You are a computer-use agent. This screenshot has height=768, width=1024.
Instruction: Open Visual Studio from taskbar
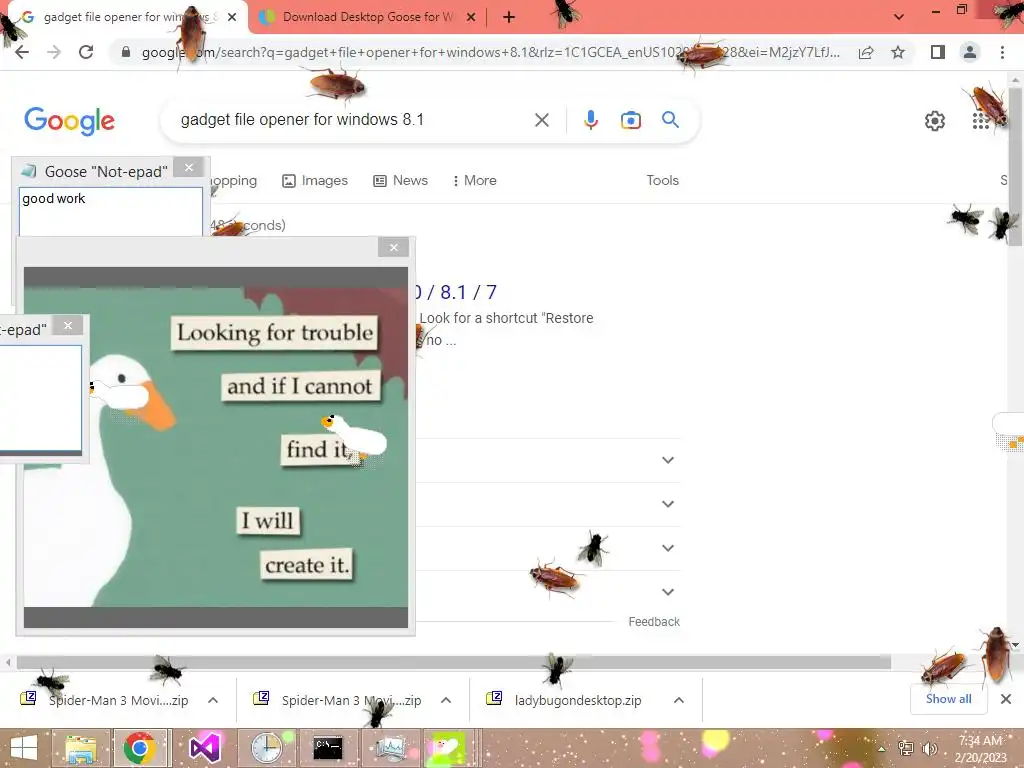tap(204, 748)
